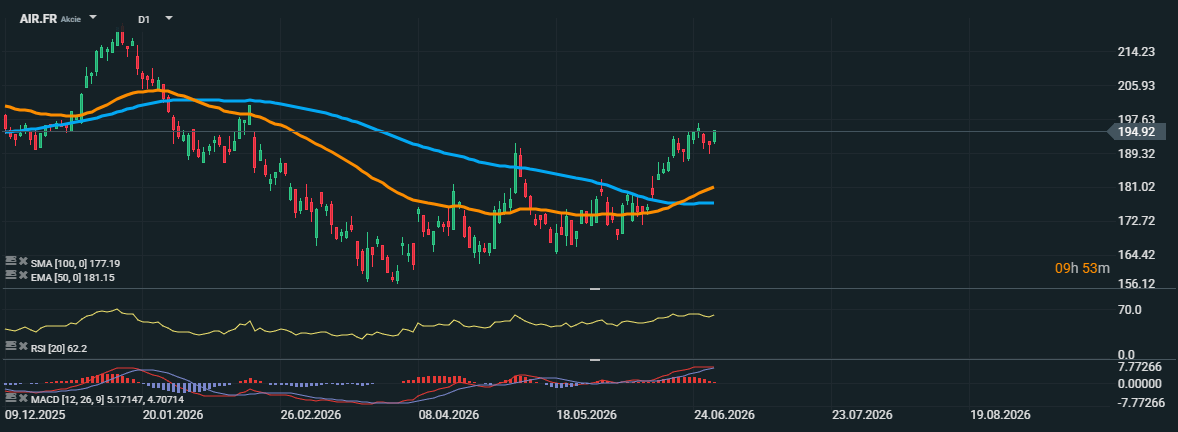Click the 164.42 price axis label
The image size is (1178, 432).
1136,255
